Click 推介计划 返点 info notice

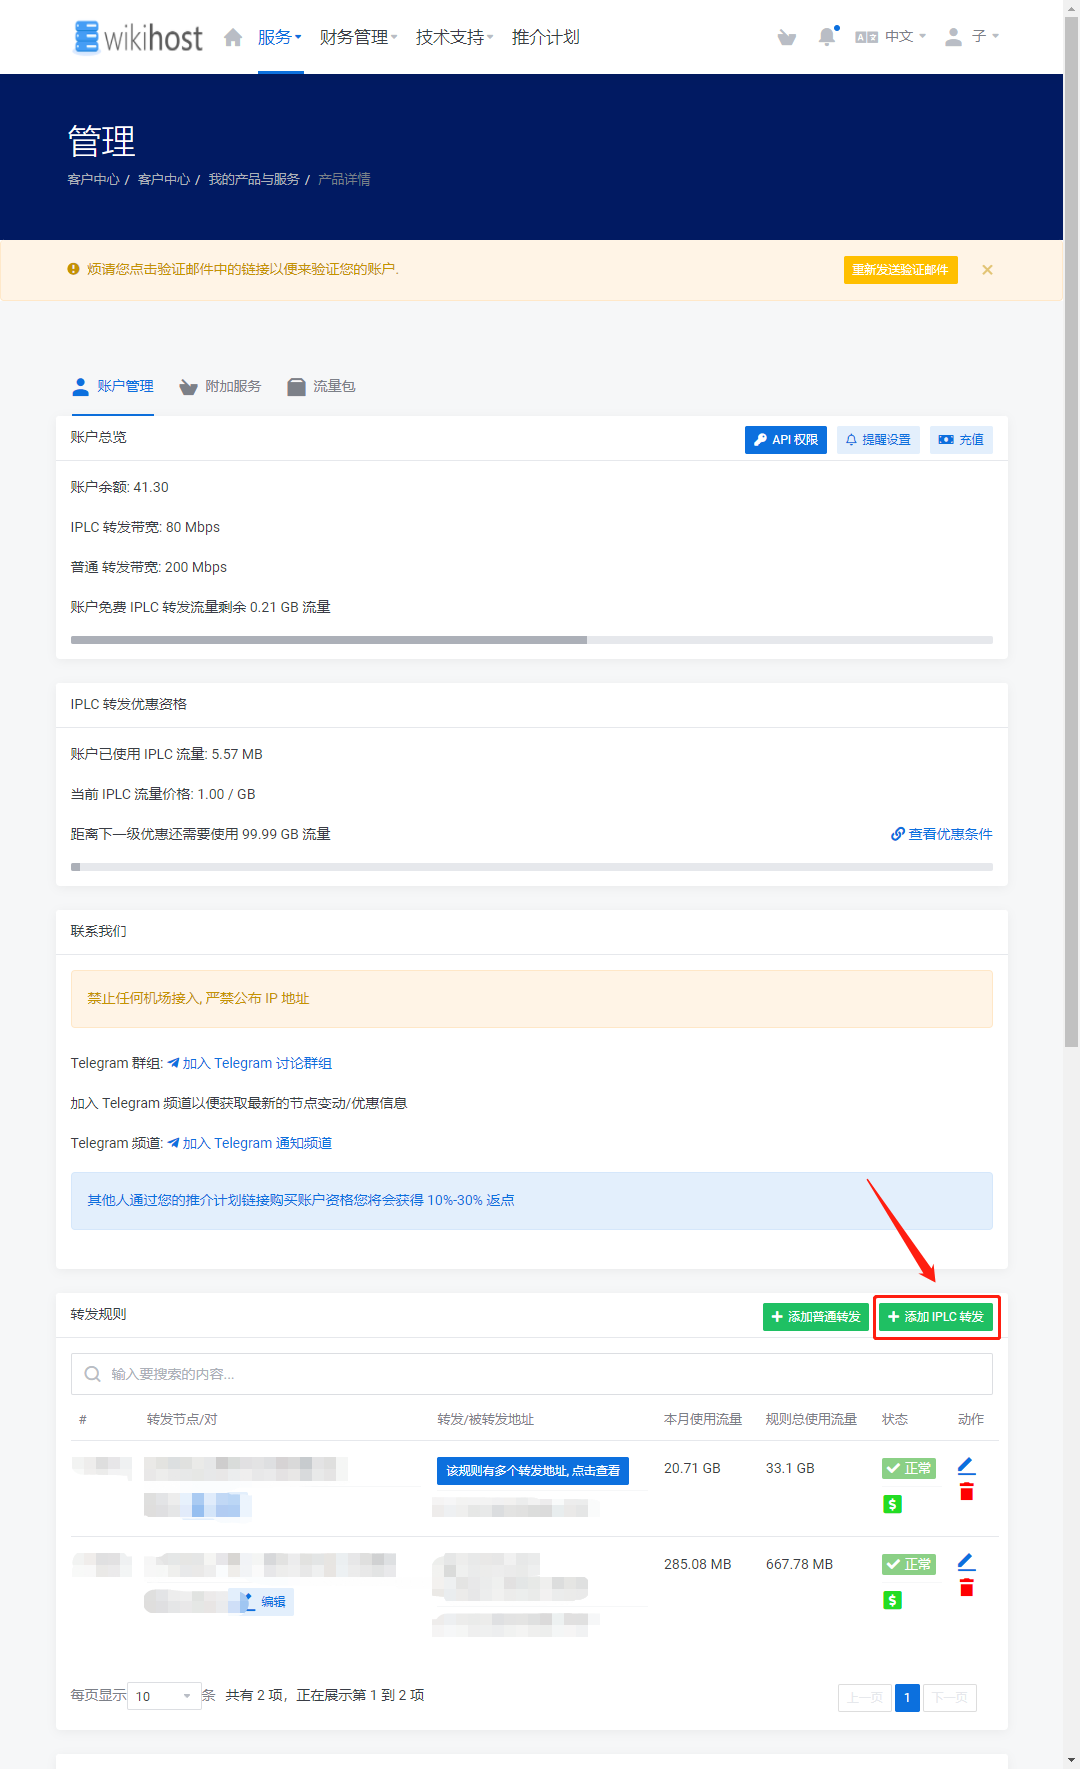tap(532, 1201)
